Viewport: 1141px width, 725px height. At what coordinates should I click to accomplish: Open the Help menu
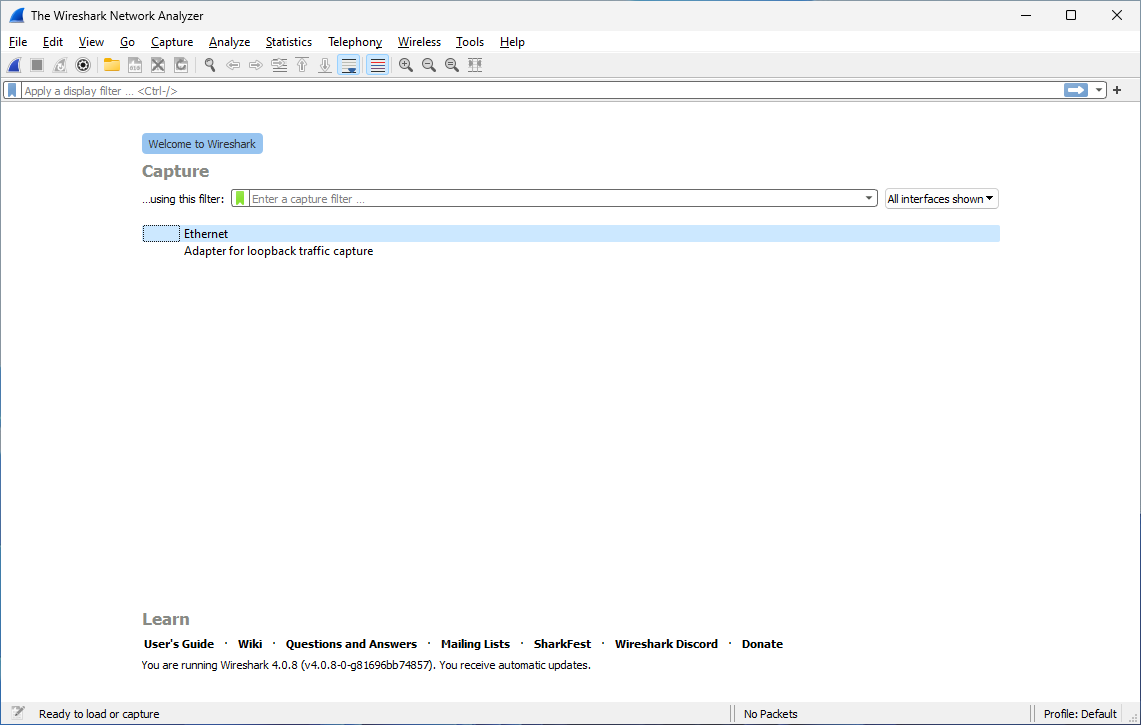pos(512,42)
